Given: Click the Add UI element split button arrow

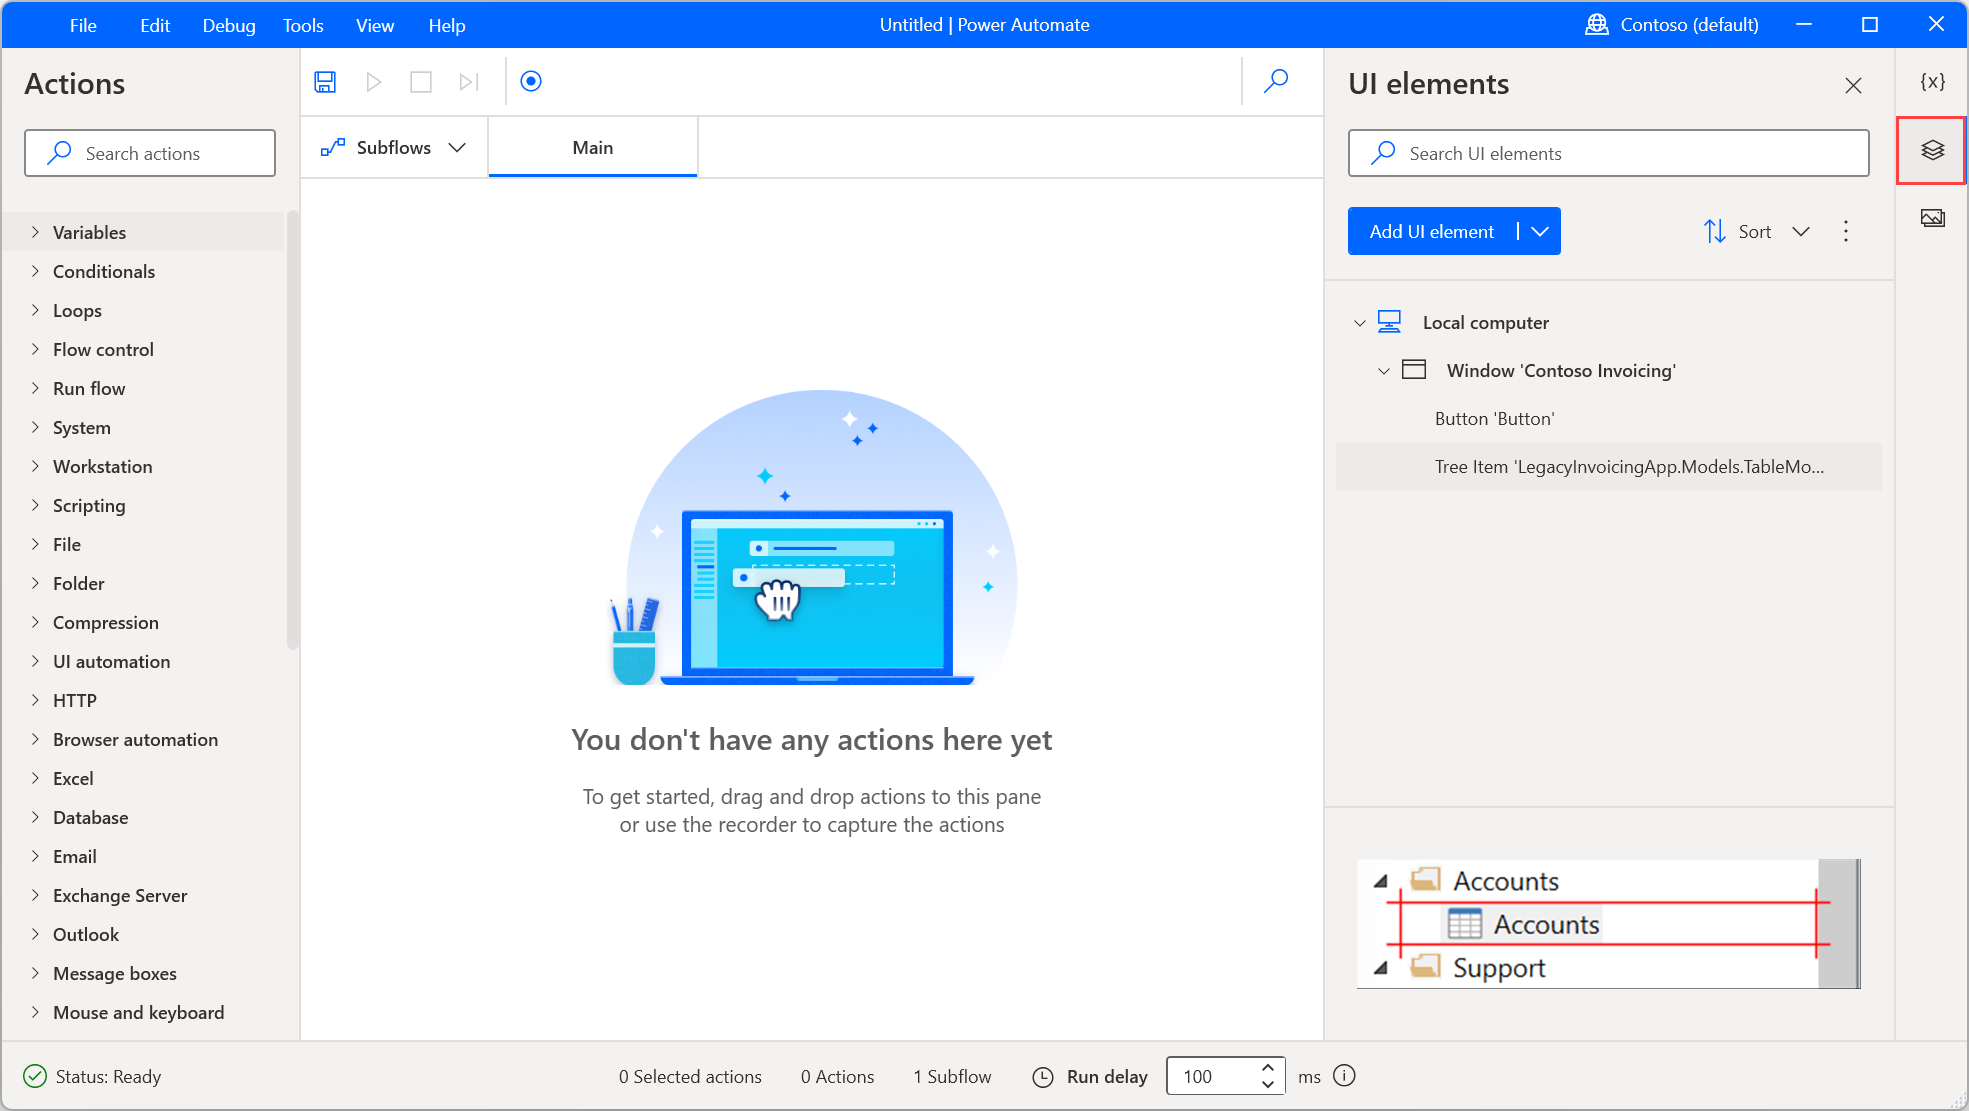Looking at the screenshot, I should tap(1539, 231).
